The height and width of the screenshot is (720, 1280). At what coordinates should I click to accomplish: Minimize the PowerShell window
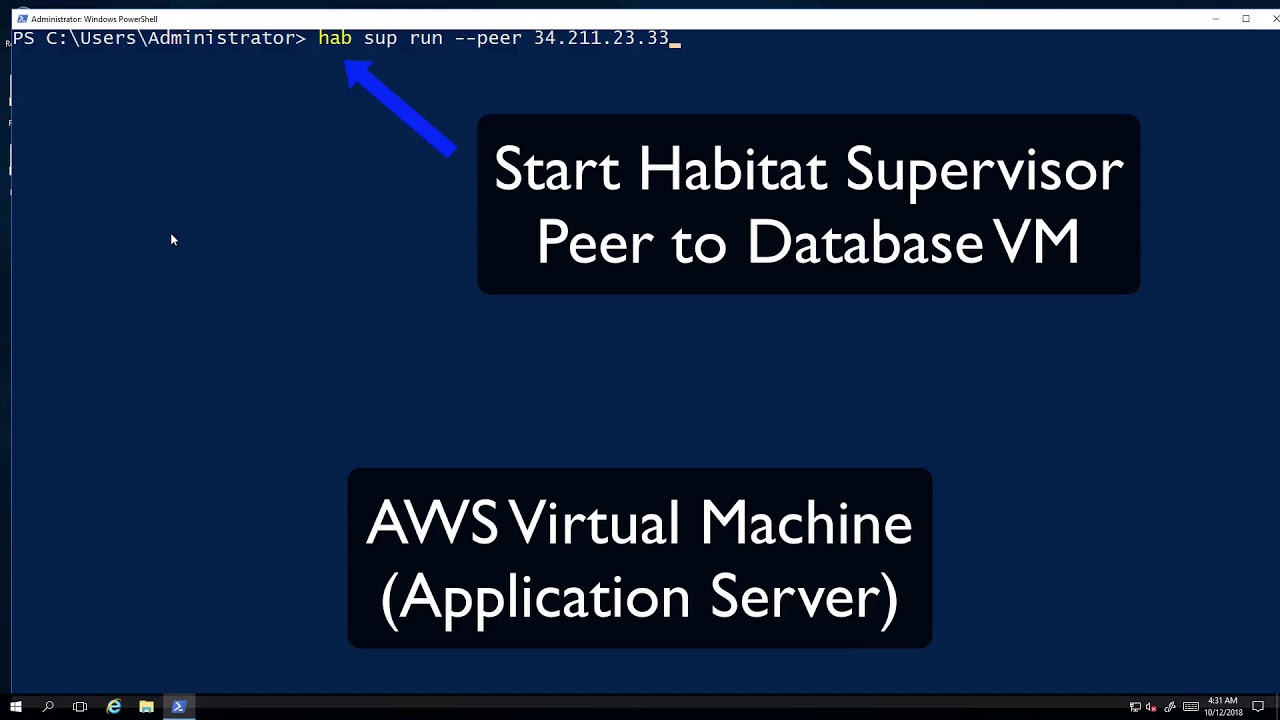(x=1216, y=19)
